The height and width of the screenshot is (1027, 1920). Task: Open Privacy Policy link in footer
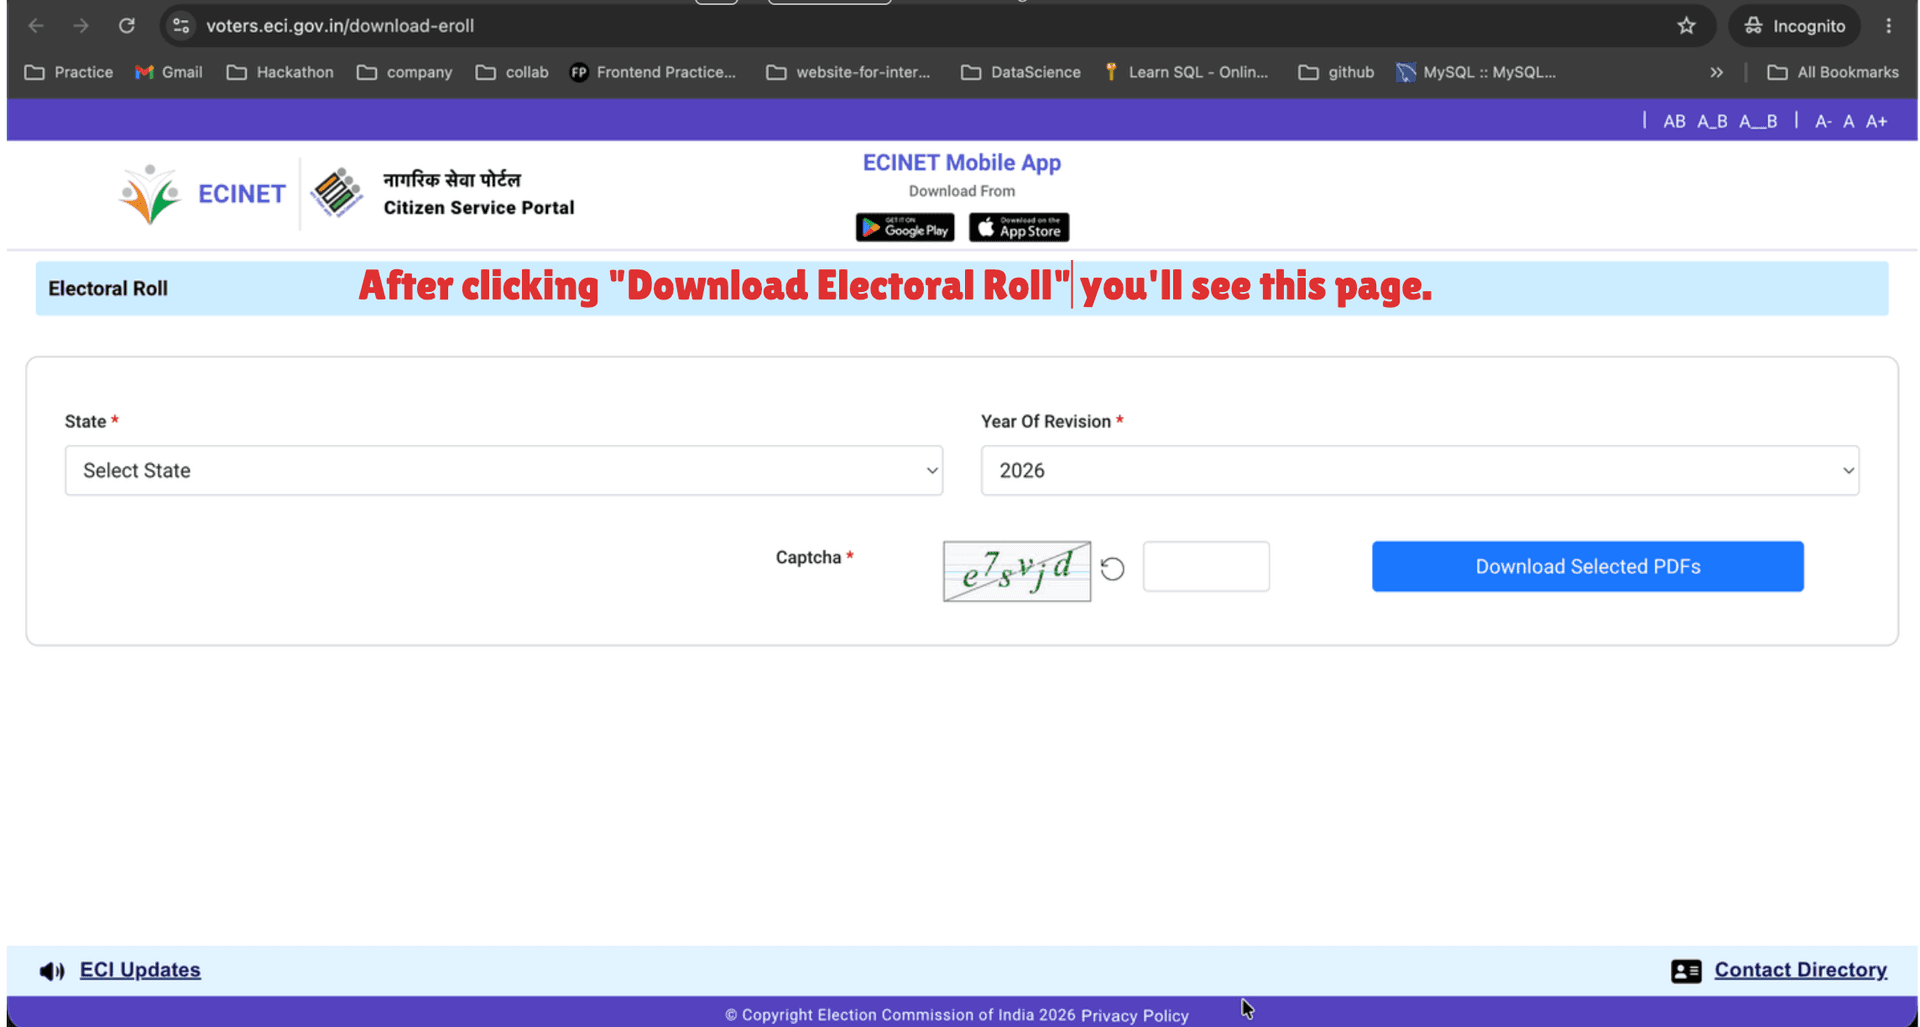click(x=1135, y=1015)
